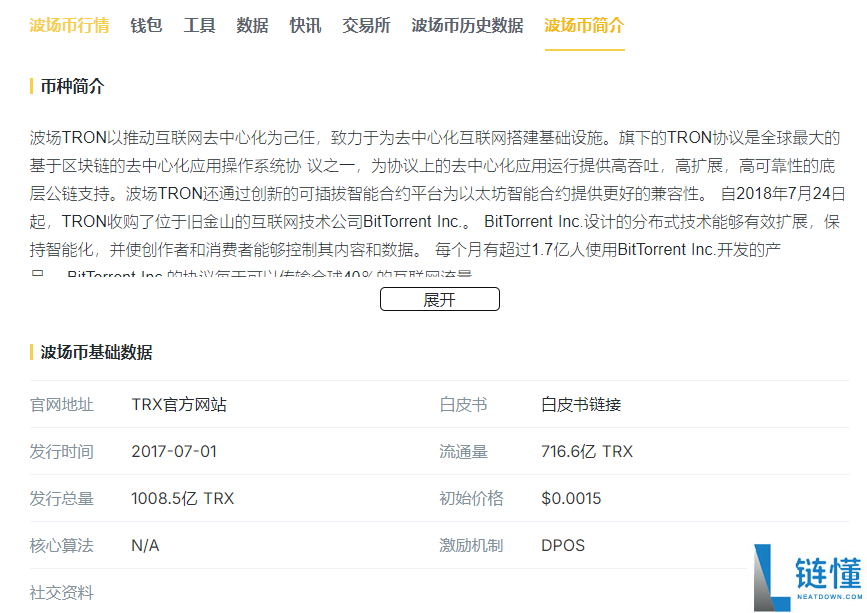Viewport: 867px width, 613px height.
Task: Open the 交易所 tab
Action: pyautogui.click(x=366, y=25)
